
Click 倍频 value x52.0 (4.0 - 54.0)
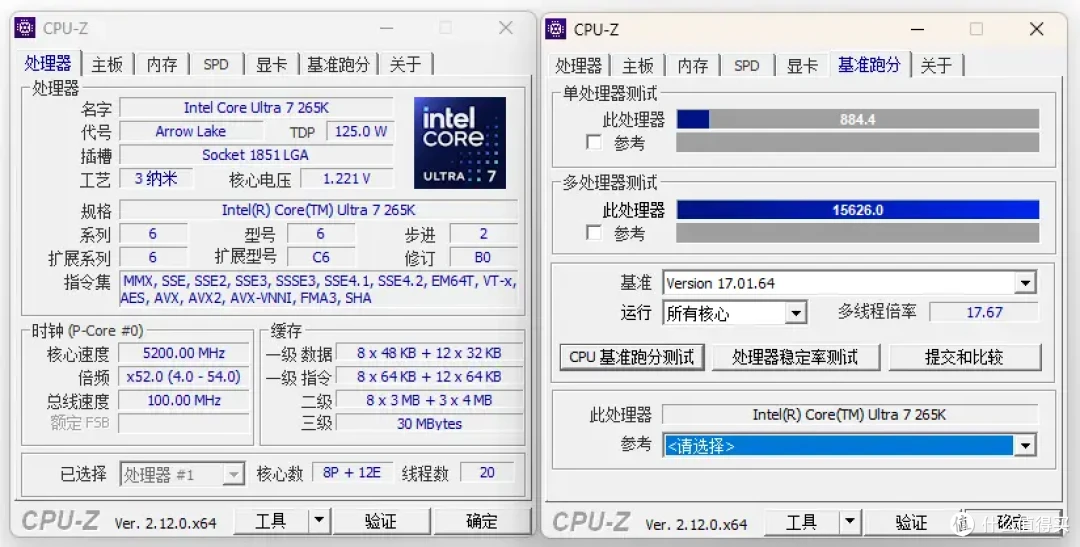click(184, 376)
